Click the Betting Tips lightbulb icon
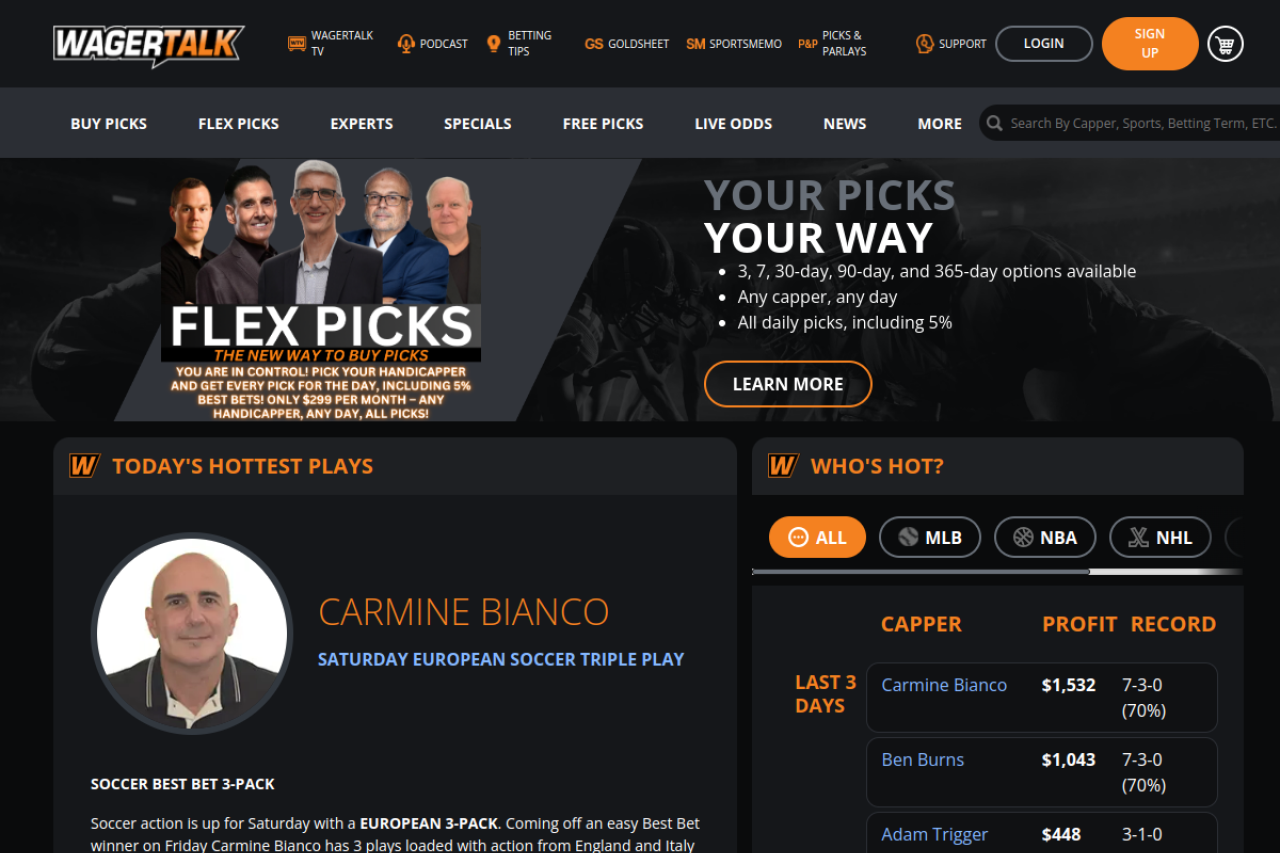This screenshot has width=1280, height=853. tap(493, 43)
